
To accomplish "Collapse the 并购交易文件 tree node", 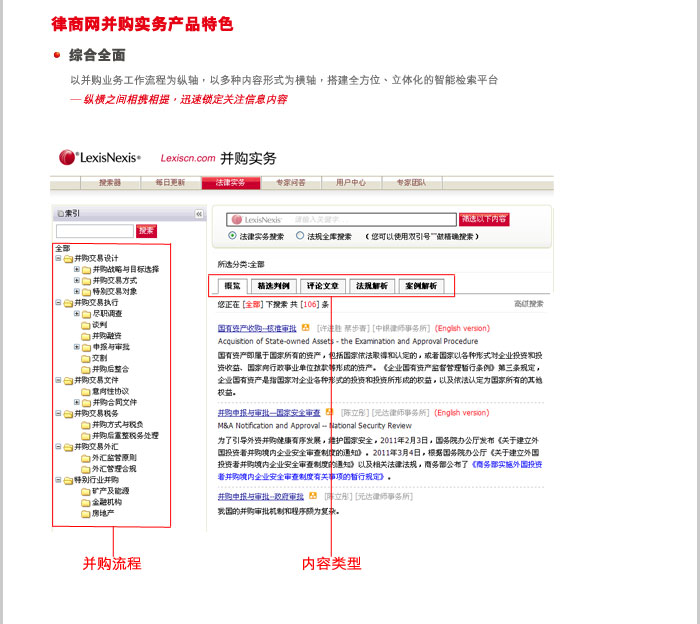I will pyautogui.click(x=58, y=380).
